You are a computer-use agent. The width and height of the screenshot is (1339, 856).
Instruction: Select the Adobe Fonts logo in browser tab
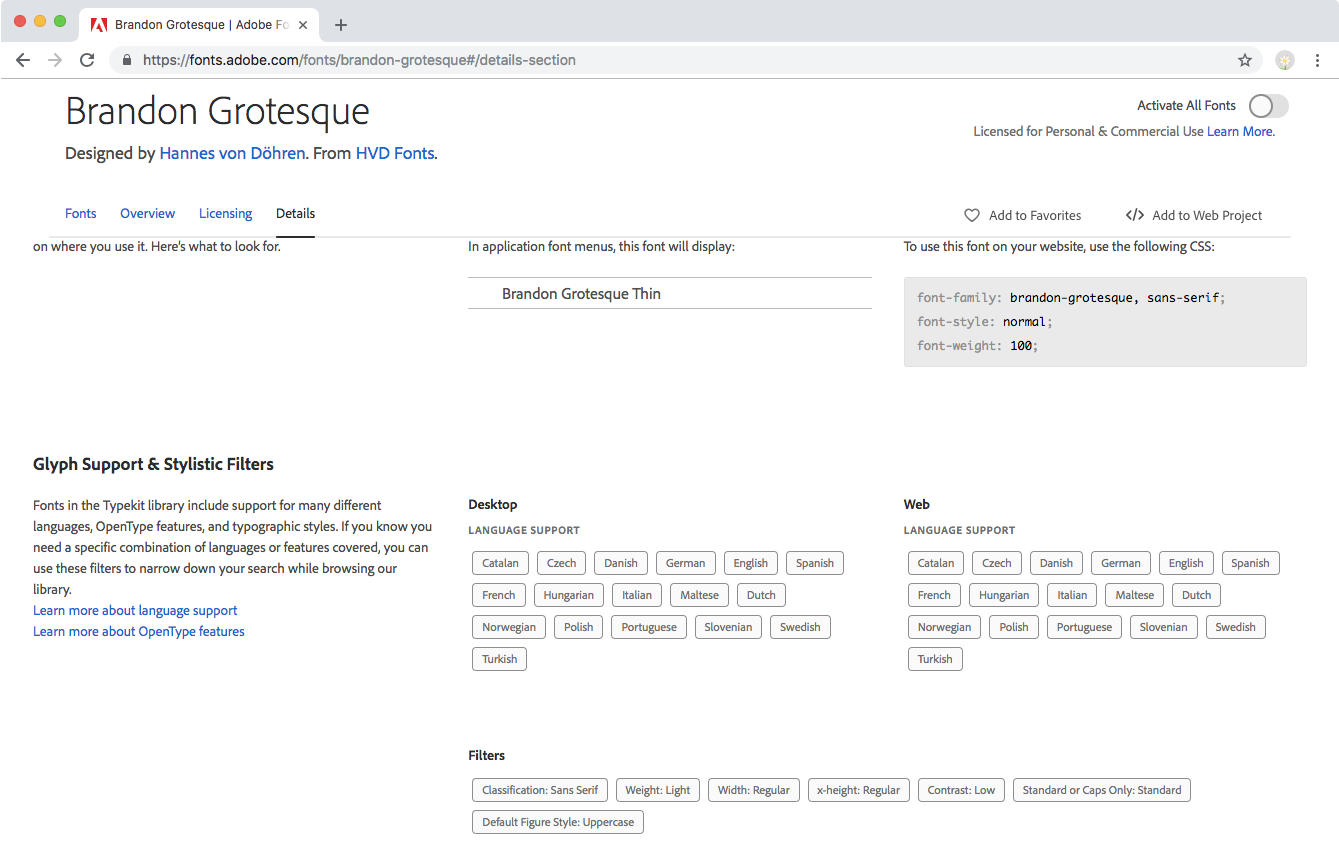click(97, 24)
